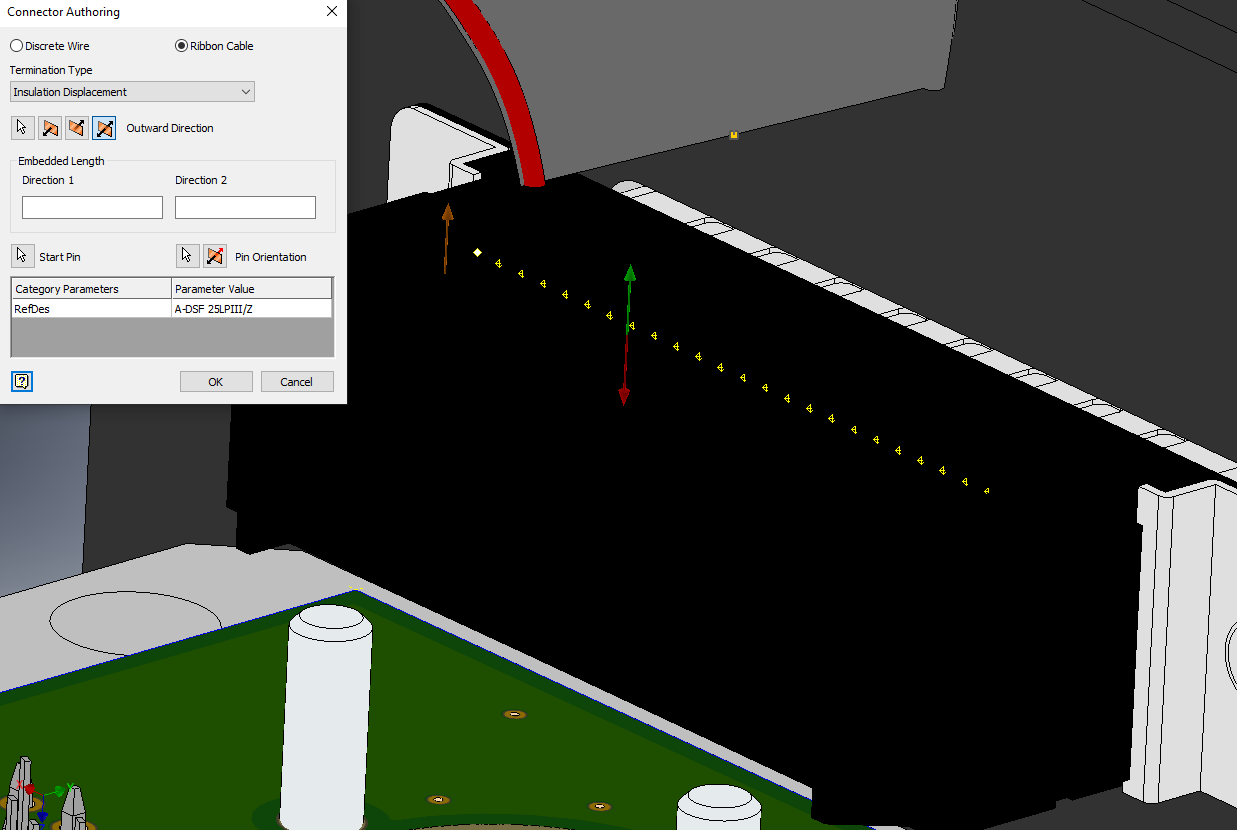Click the highlighted bidirectional outward direction icon
Viewport: 1237px width, 830px height.
coord(104,127)
